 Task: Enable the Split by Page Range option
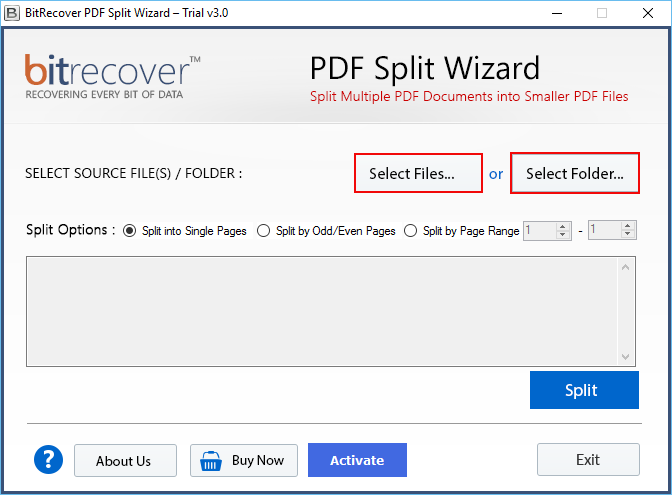[x=411, y=231]
